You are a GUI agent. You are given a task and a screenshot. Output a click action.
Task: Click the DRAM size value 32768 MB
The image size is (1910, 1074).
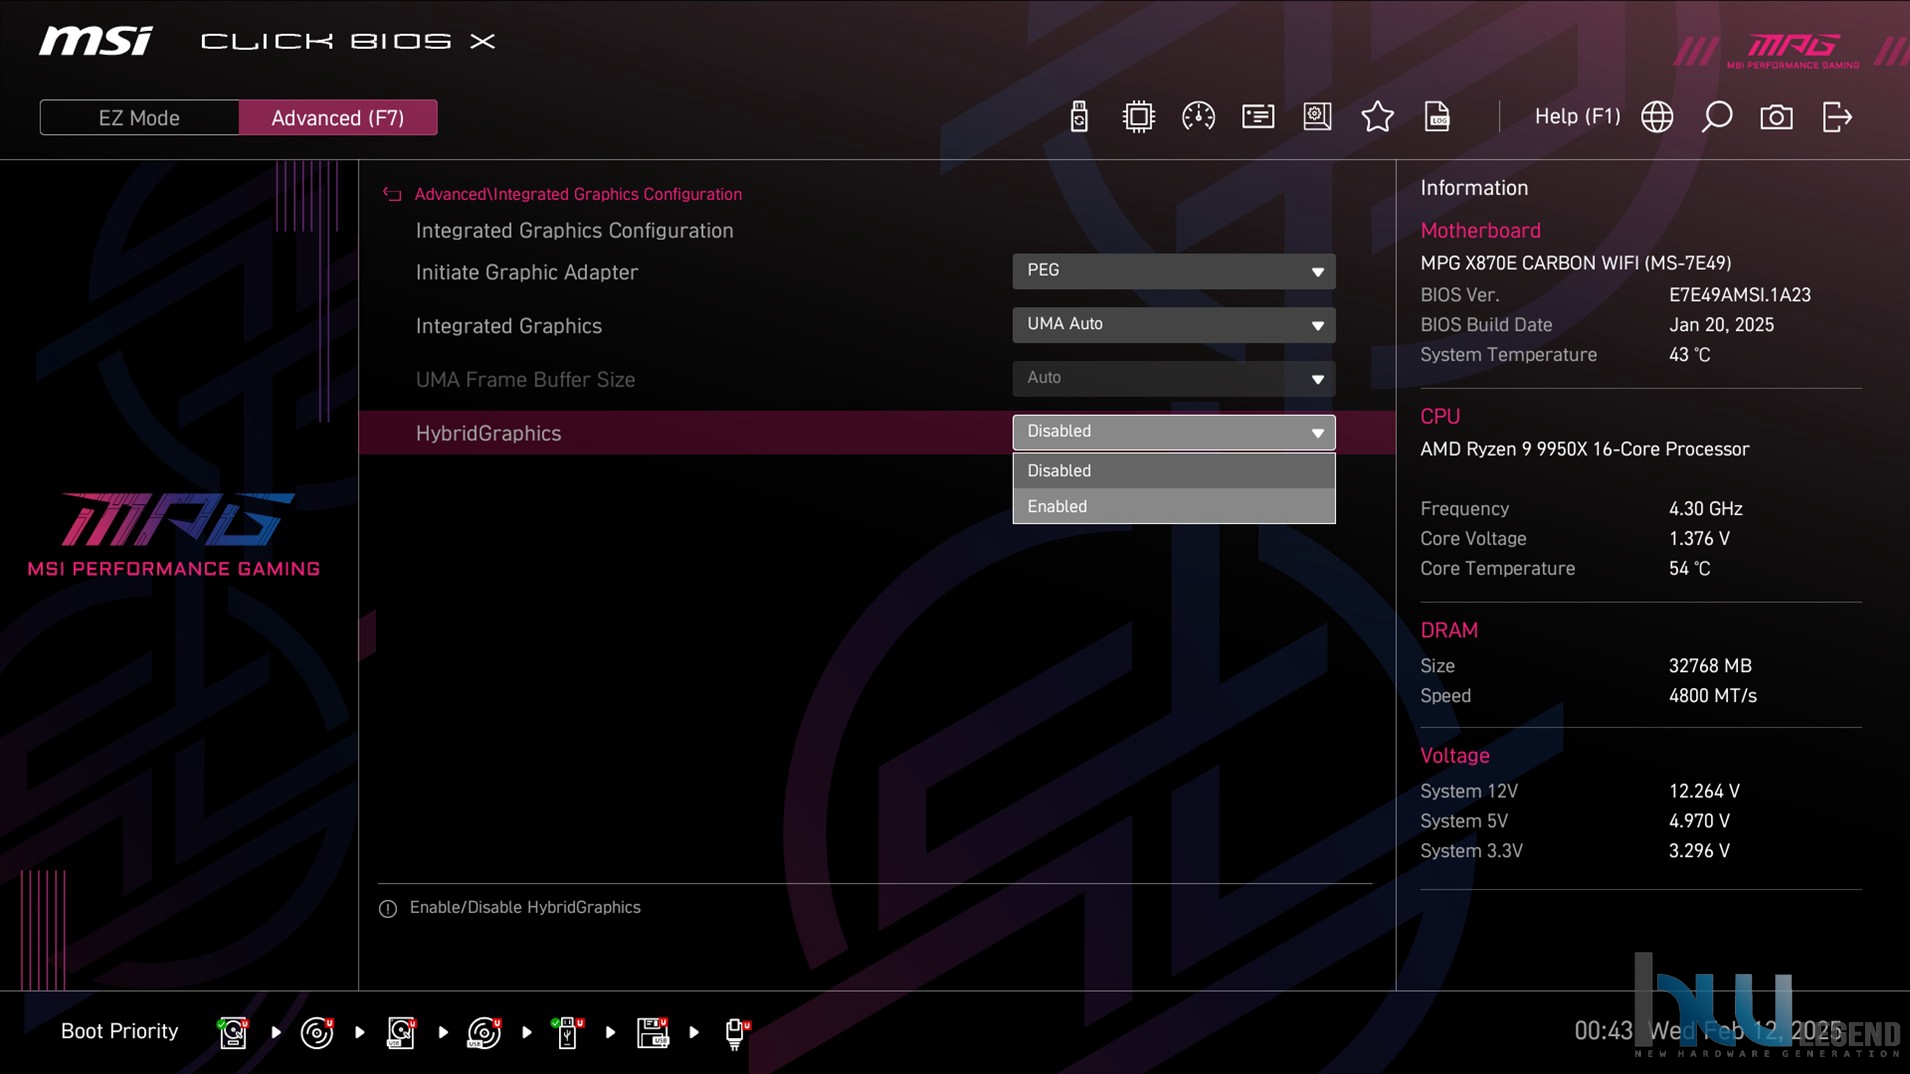1710,666
